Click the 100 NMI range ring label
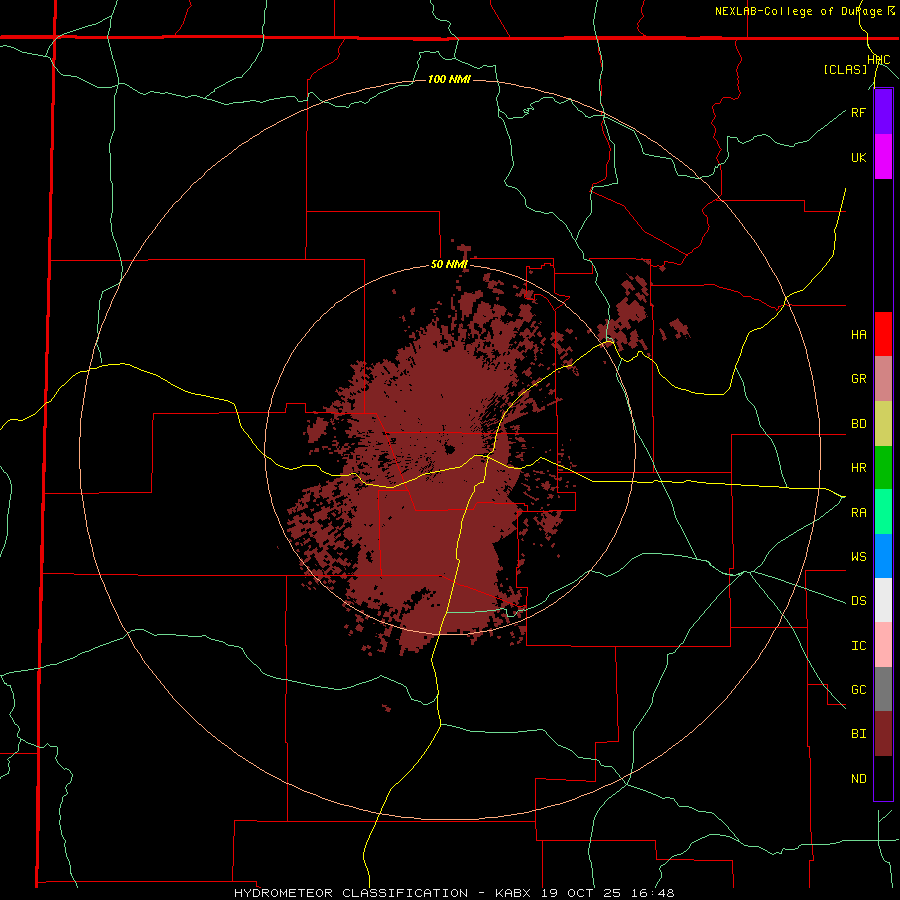900x900 pixels. tap(449, 79)
